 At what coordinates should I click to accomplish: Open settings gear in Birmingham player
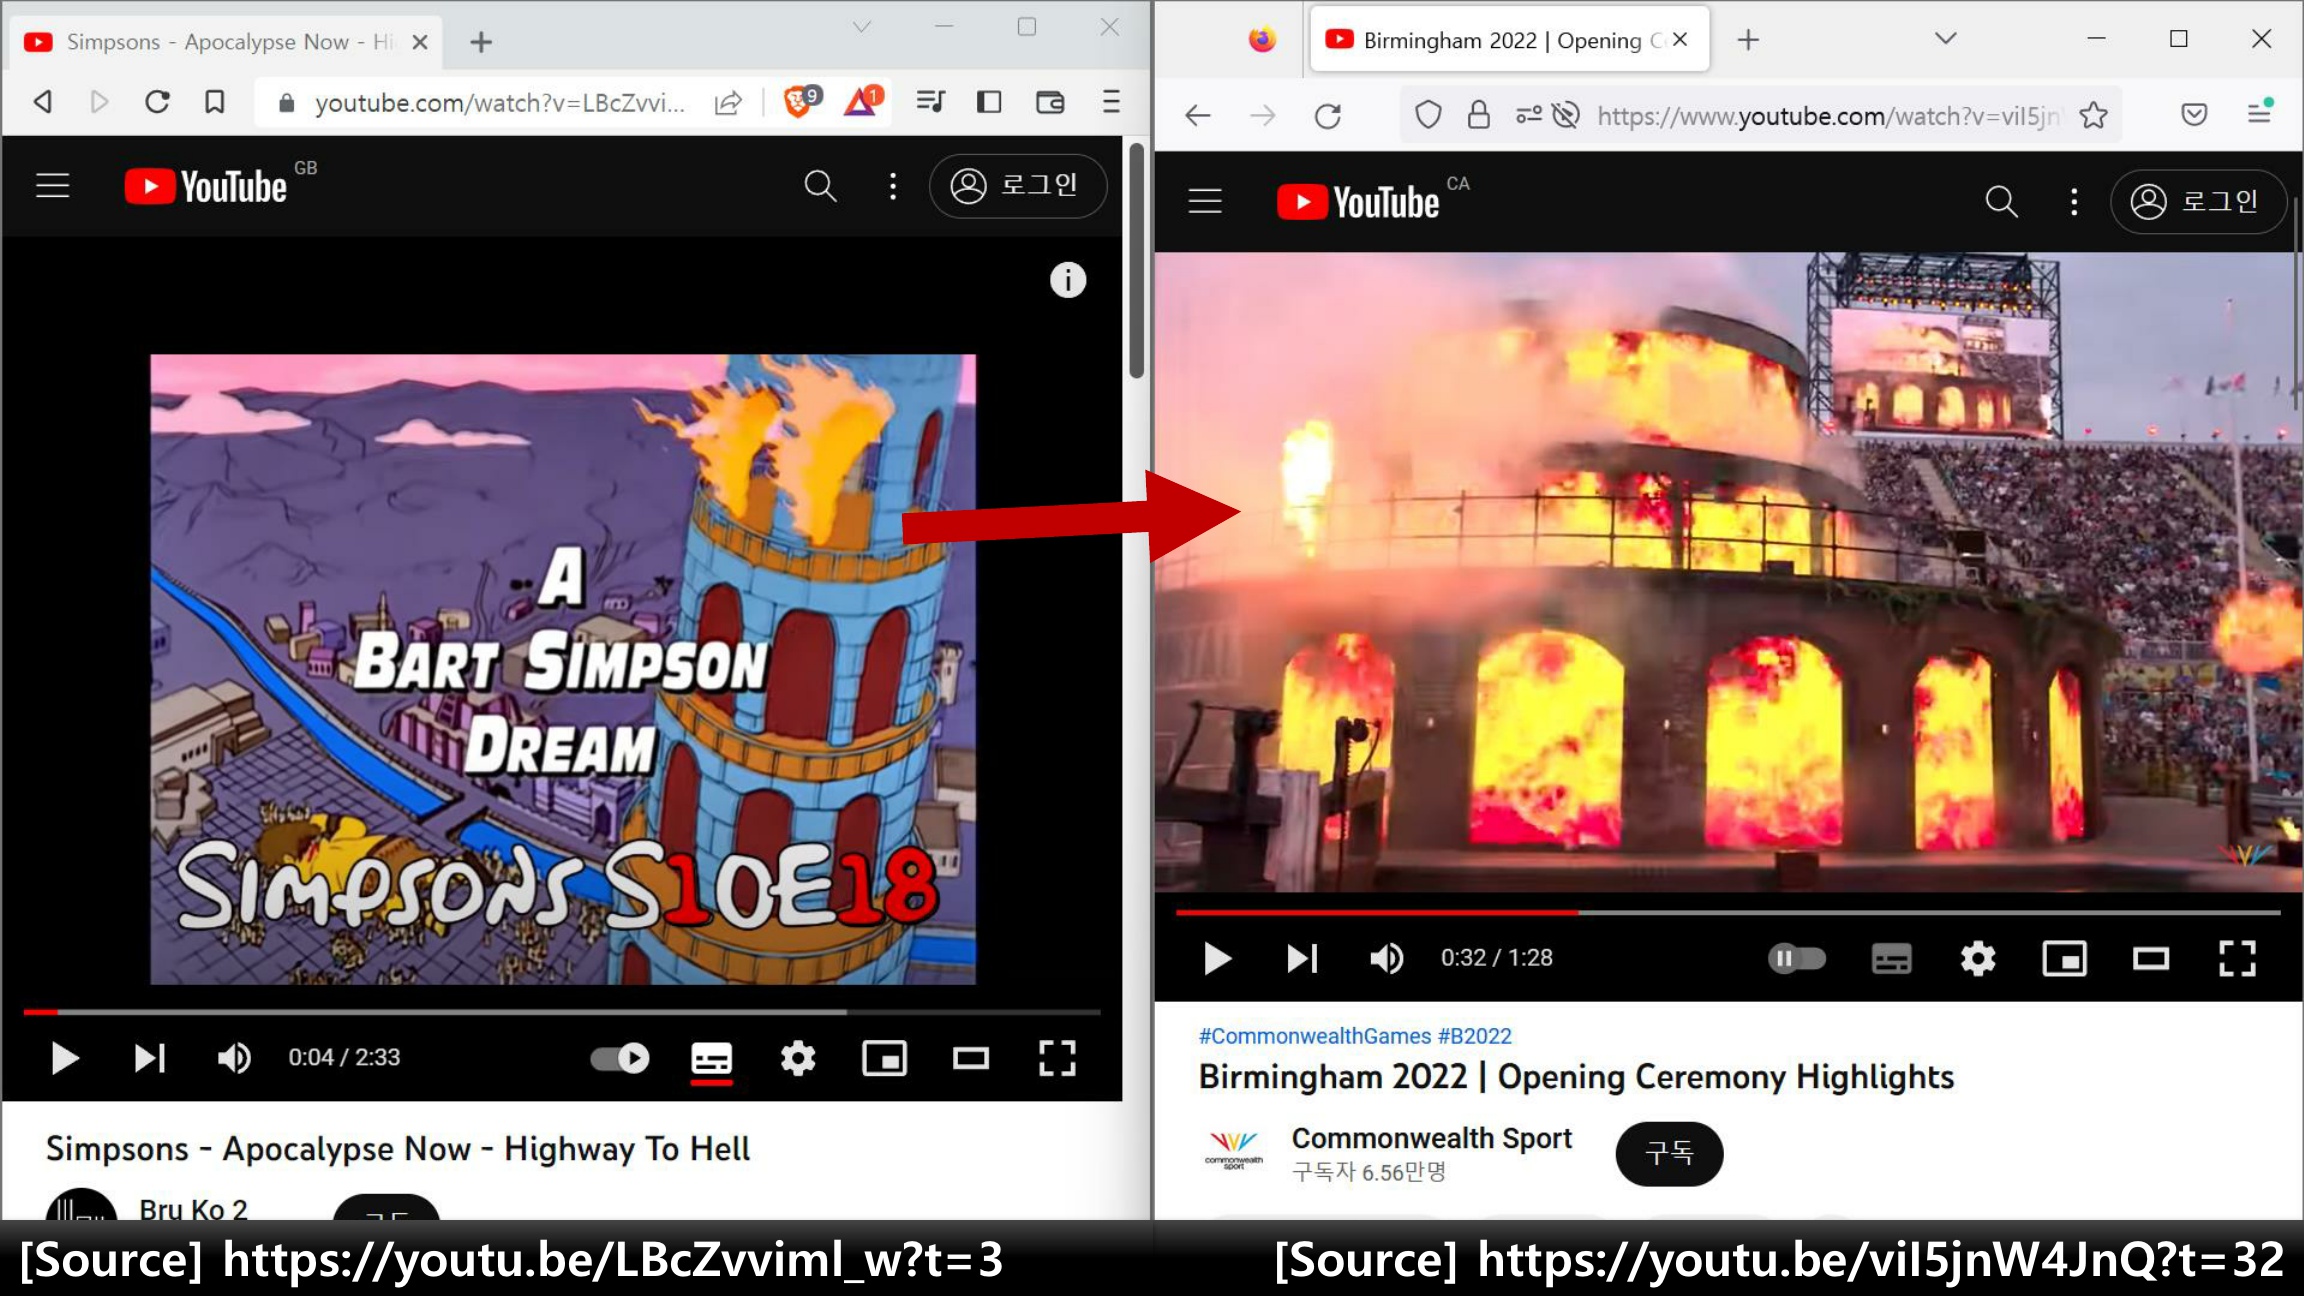tap(1978, 959)
